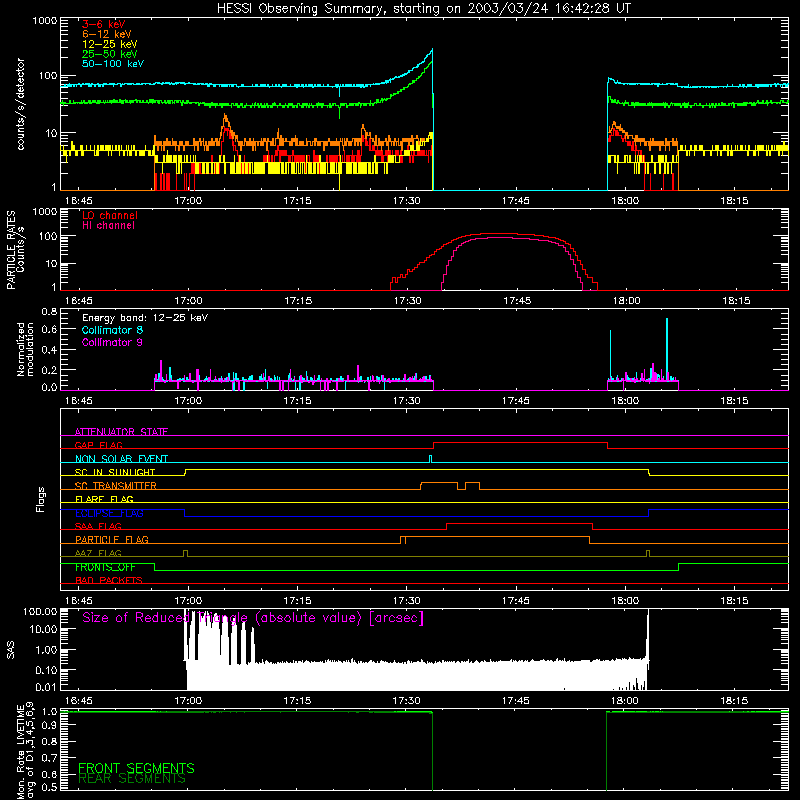Click the 17:30 tick label of top plot
Screen dimensions: 800x800
tap(407, 201)
